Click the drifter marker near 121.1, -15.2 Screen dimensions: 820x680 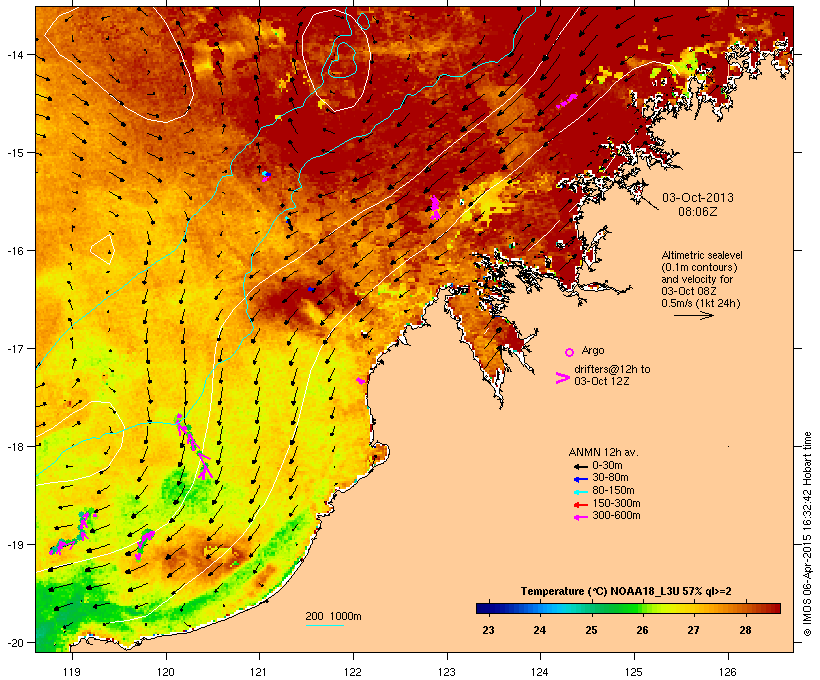point(266,176)
